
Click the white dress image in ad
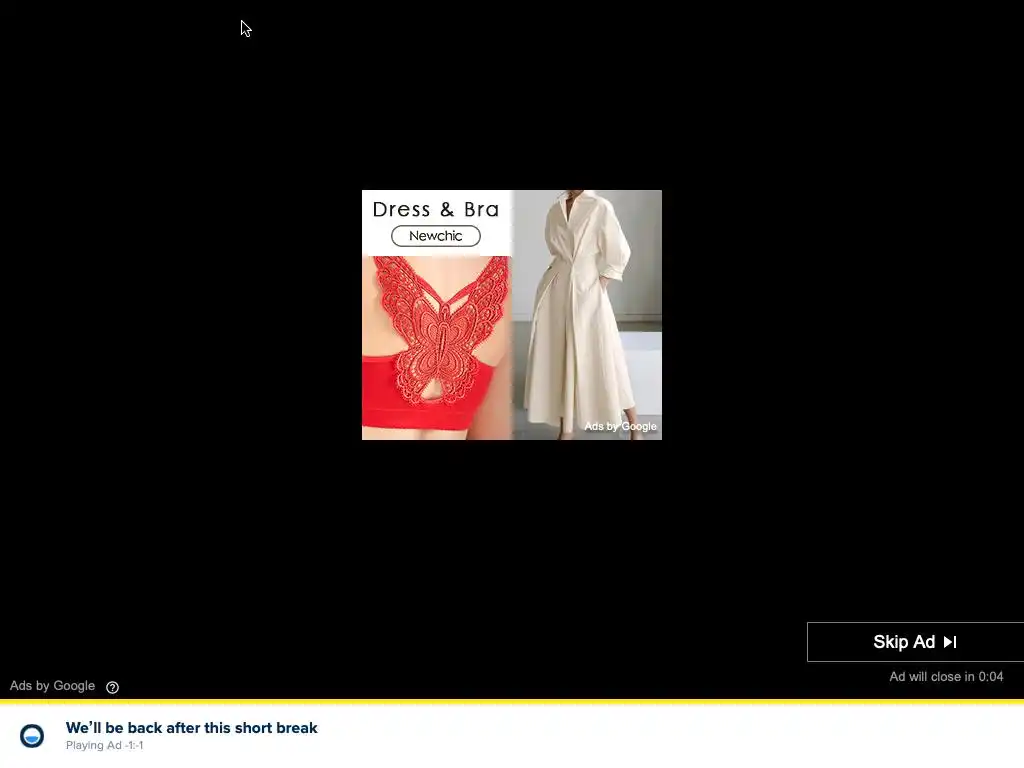tap(587, 315)
